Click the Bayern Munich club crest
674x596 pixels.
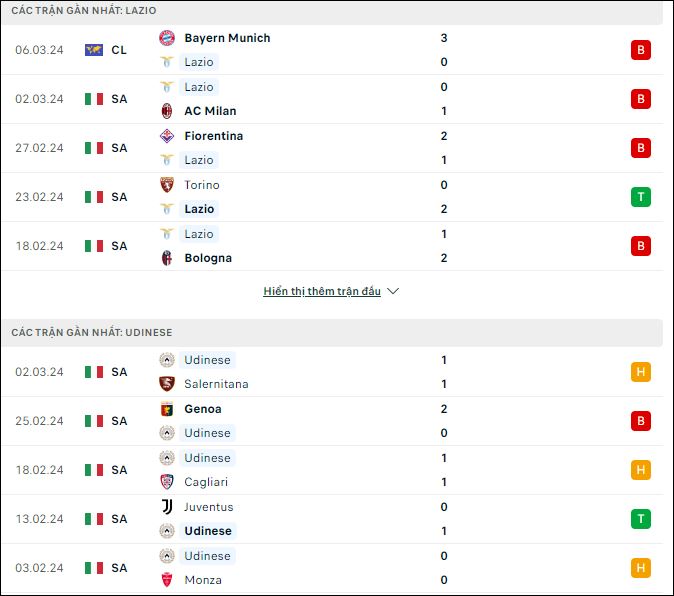tap(167, 38)
